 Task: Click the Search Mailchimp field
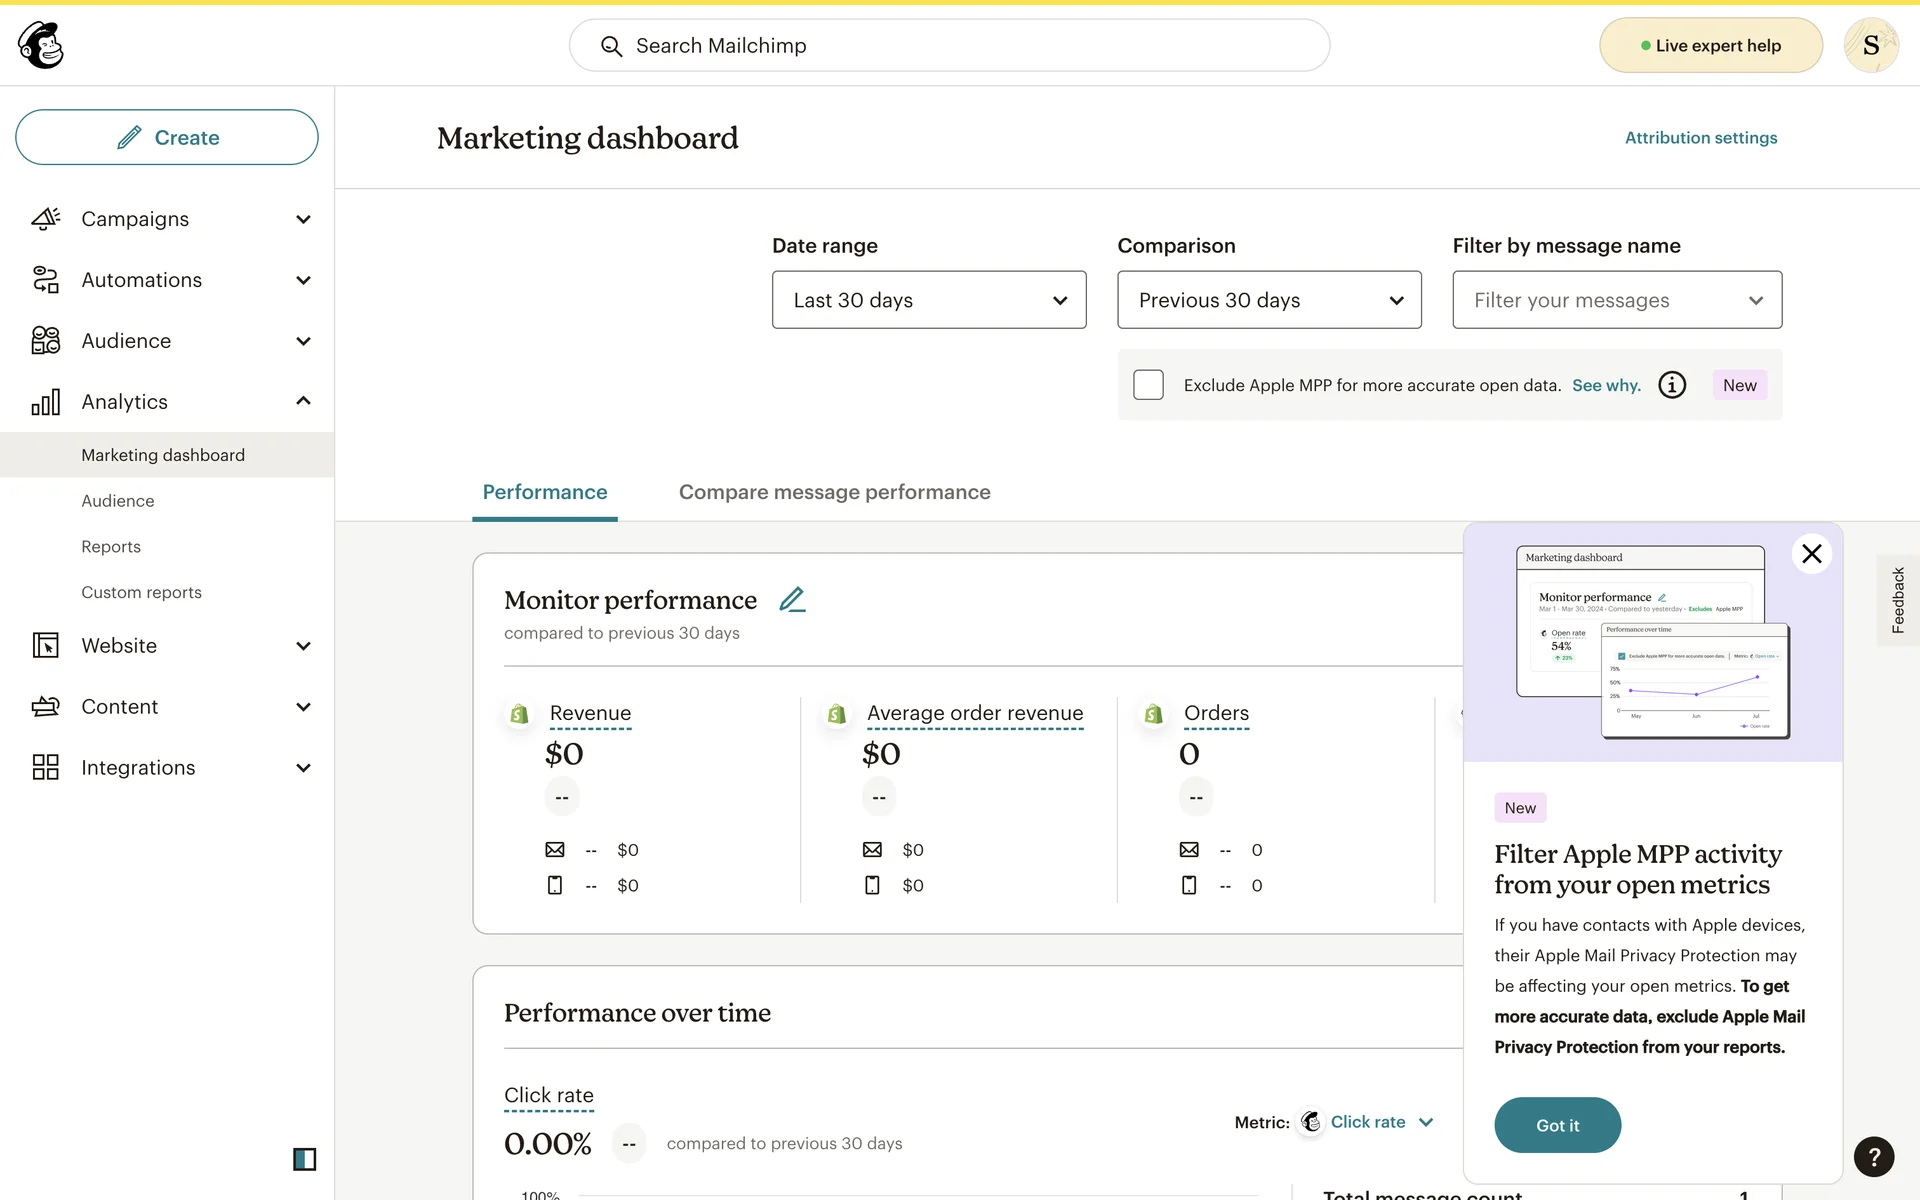(x=948, y=46)
